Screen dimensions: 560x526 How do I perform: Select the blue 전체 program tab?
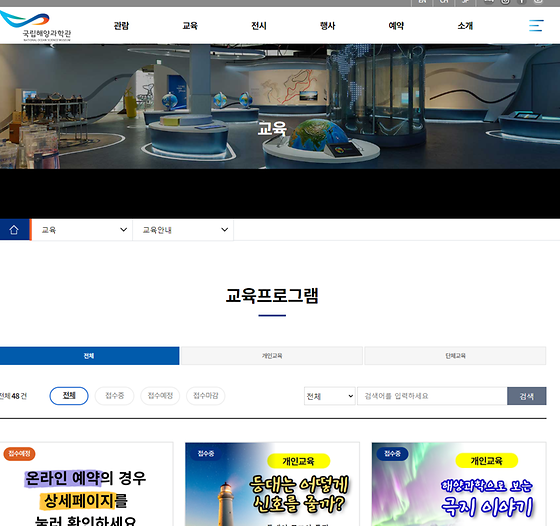point(89,356)
